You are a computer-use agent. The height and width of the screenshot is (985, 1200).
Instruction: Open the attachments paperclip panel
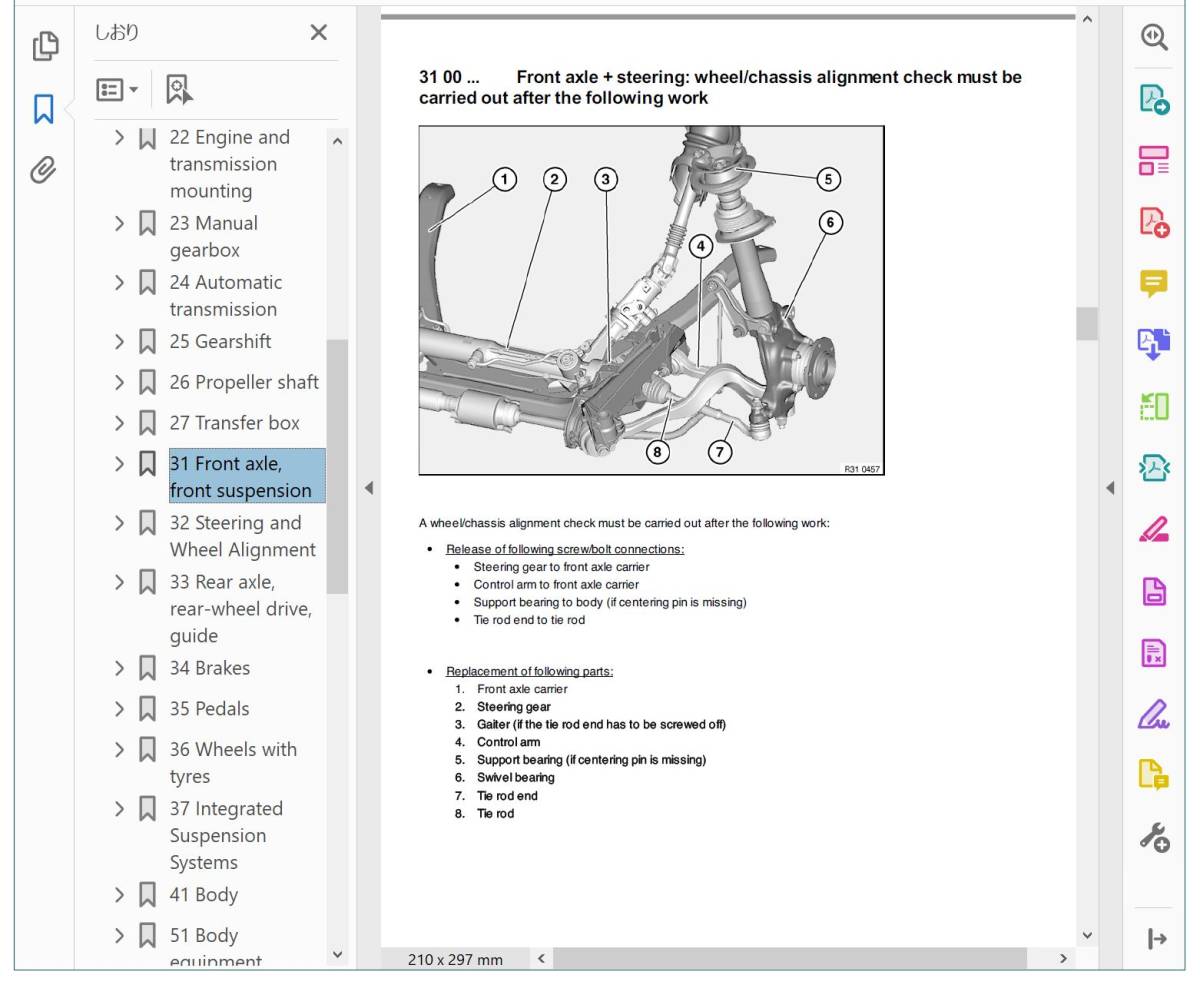pos(43,170)
